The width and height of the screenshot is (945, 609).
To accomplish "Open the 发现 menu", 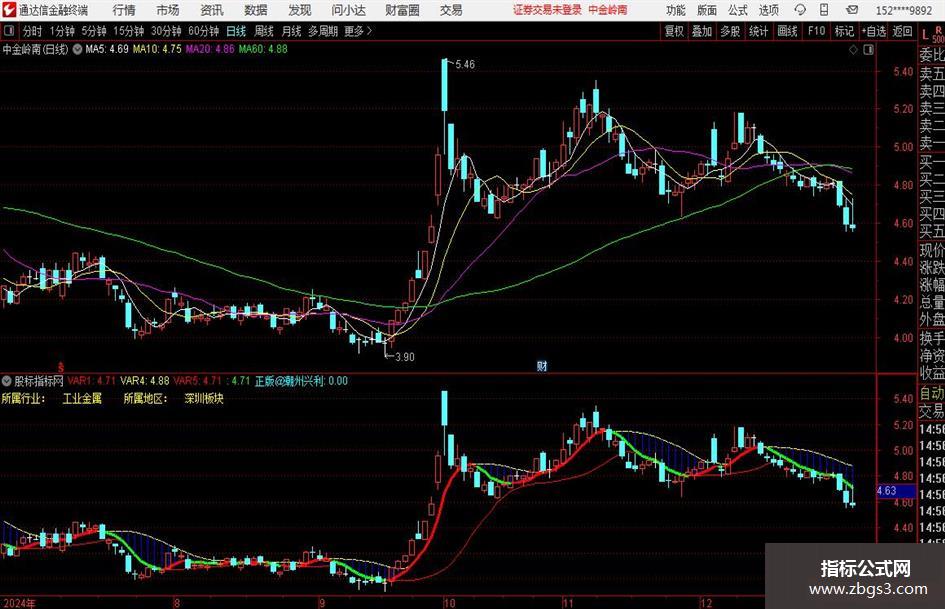I will pos(300,10).
